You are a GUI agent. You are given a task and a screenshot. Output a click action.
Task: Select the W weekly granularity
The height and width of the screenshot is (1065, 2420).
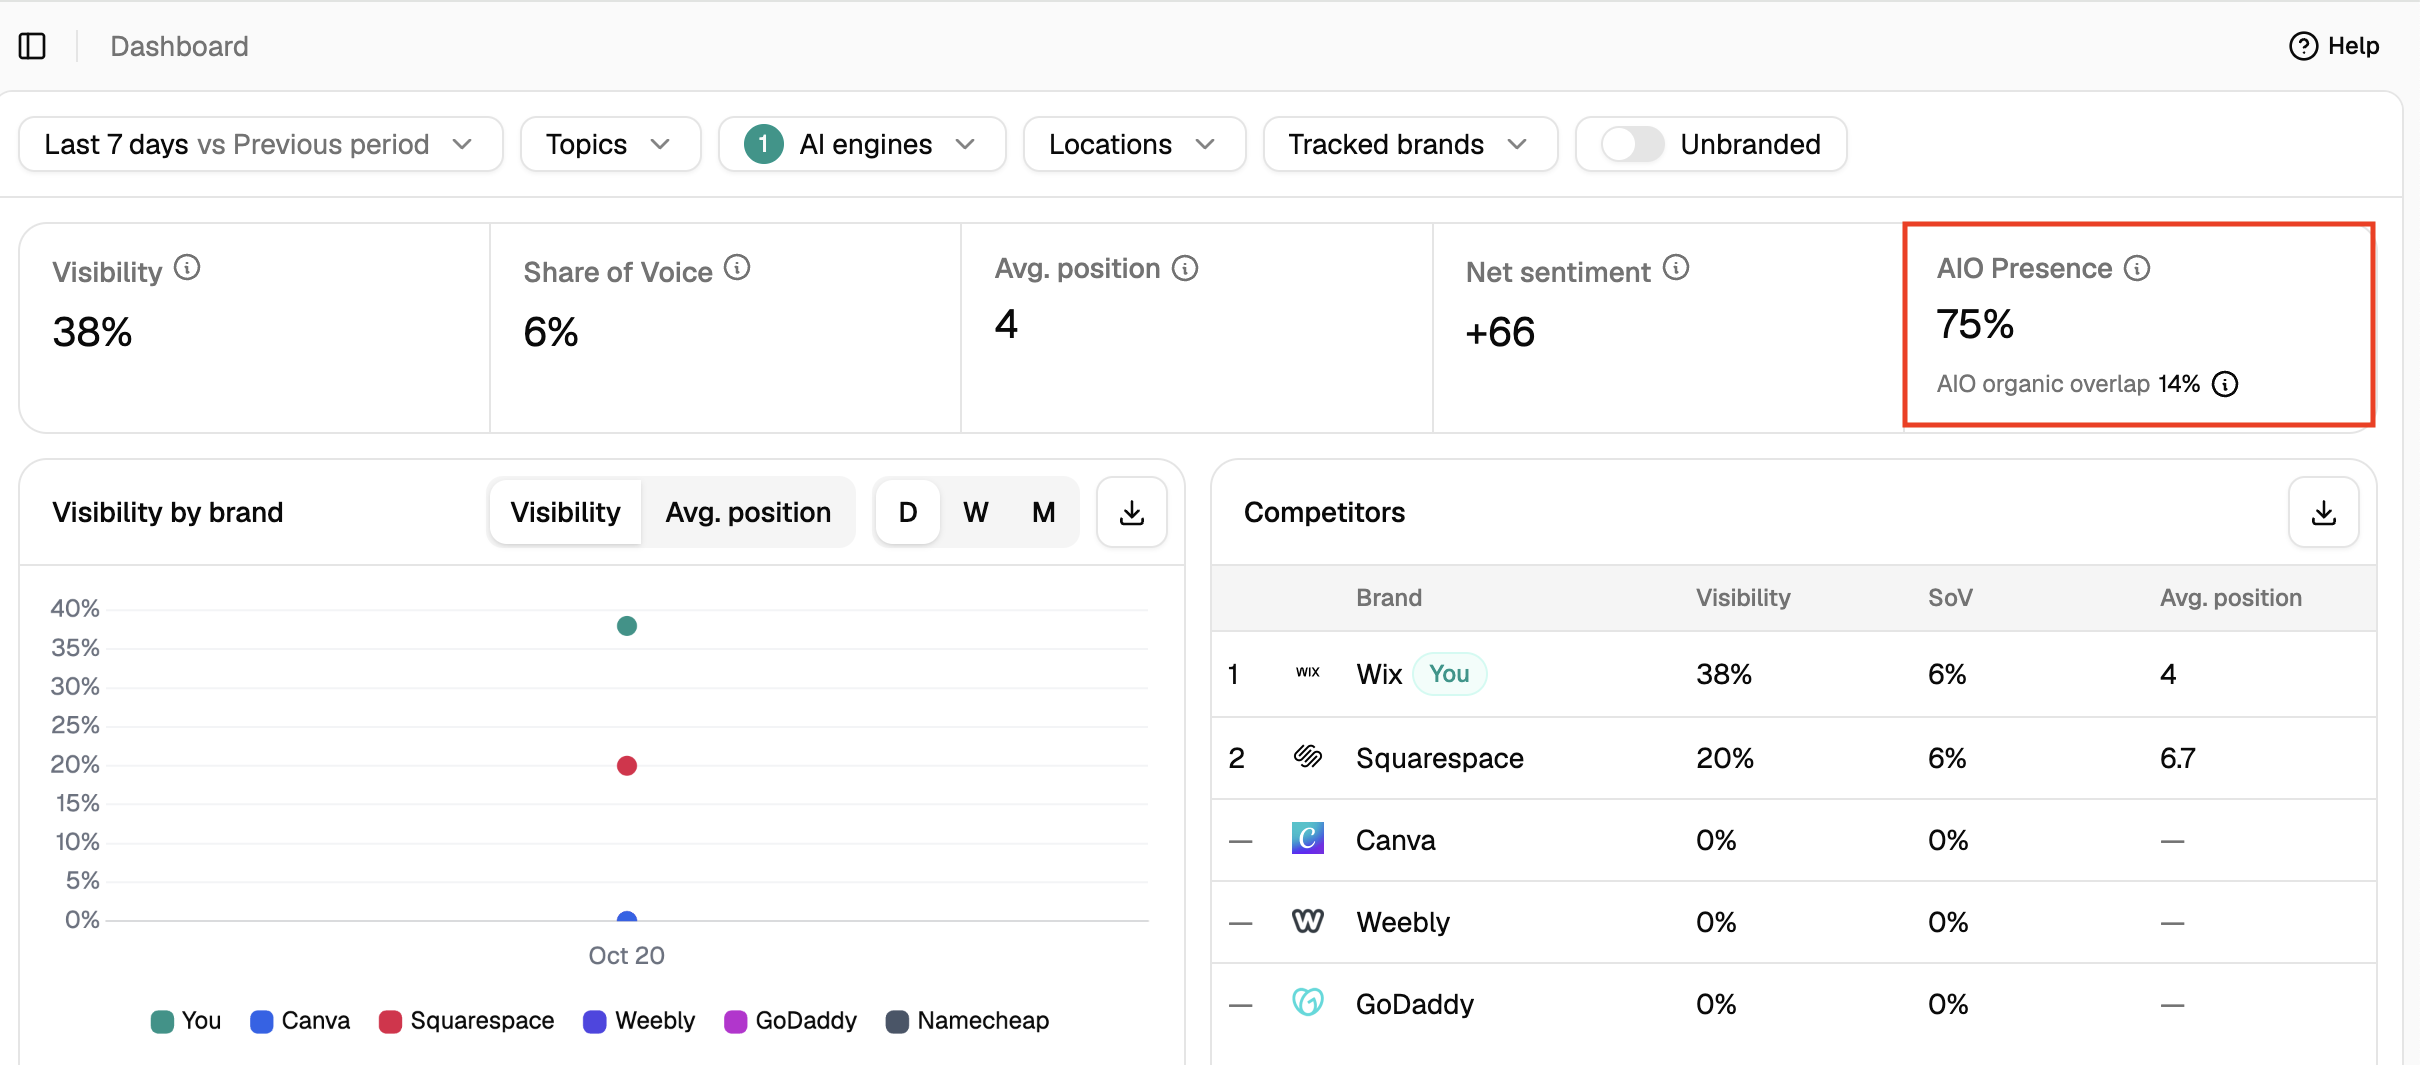point(976,512)
